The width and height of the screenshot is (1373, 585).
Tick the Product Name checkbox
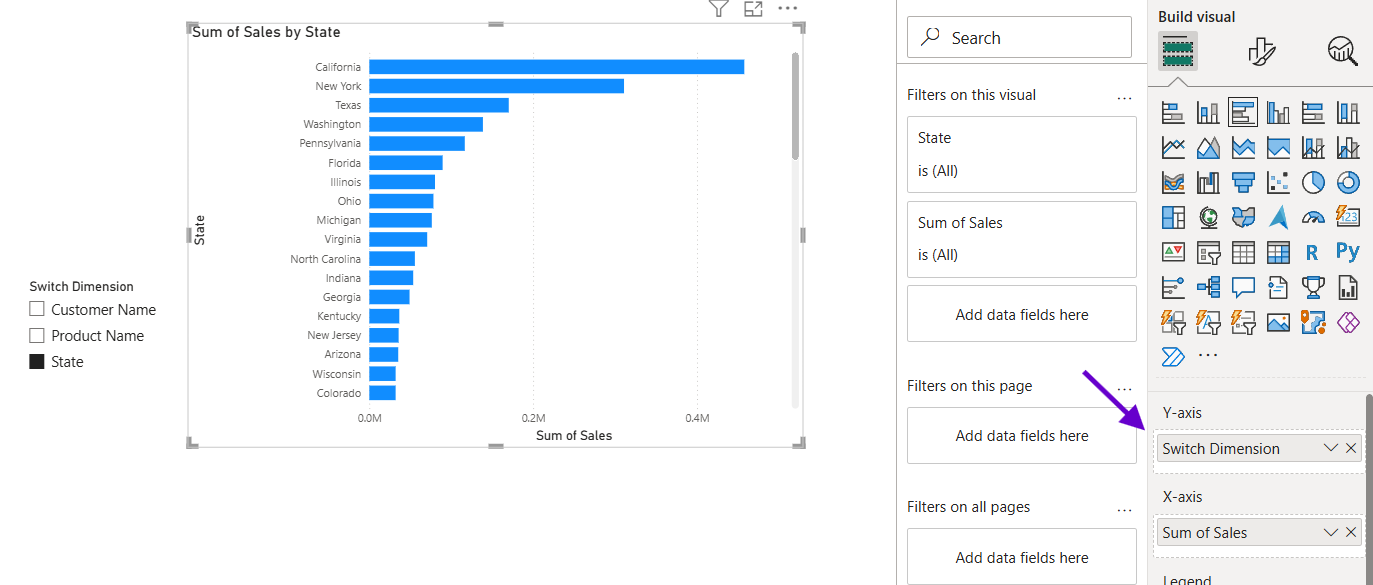37,336
